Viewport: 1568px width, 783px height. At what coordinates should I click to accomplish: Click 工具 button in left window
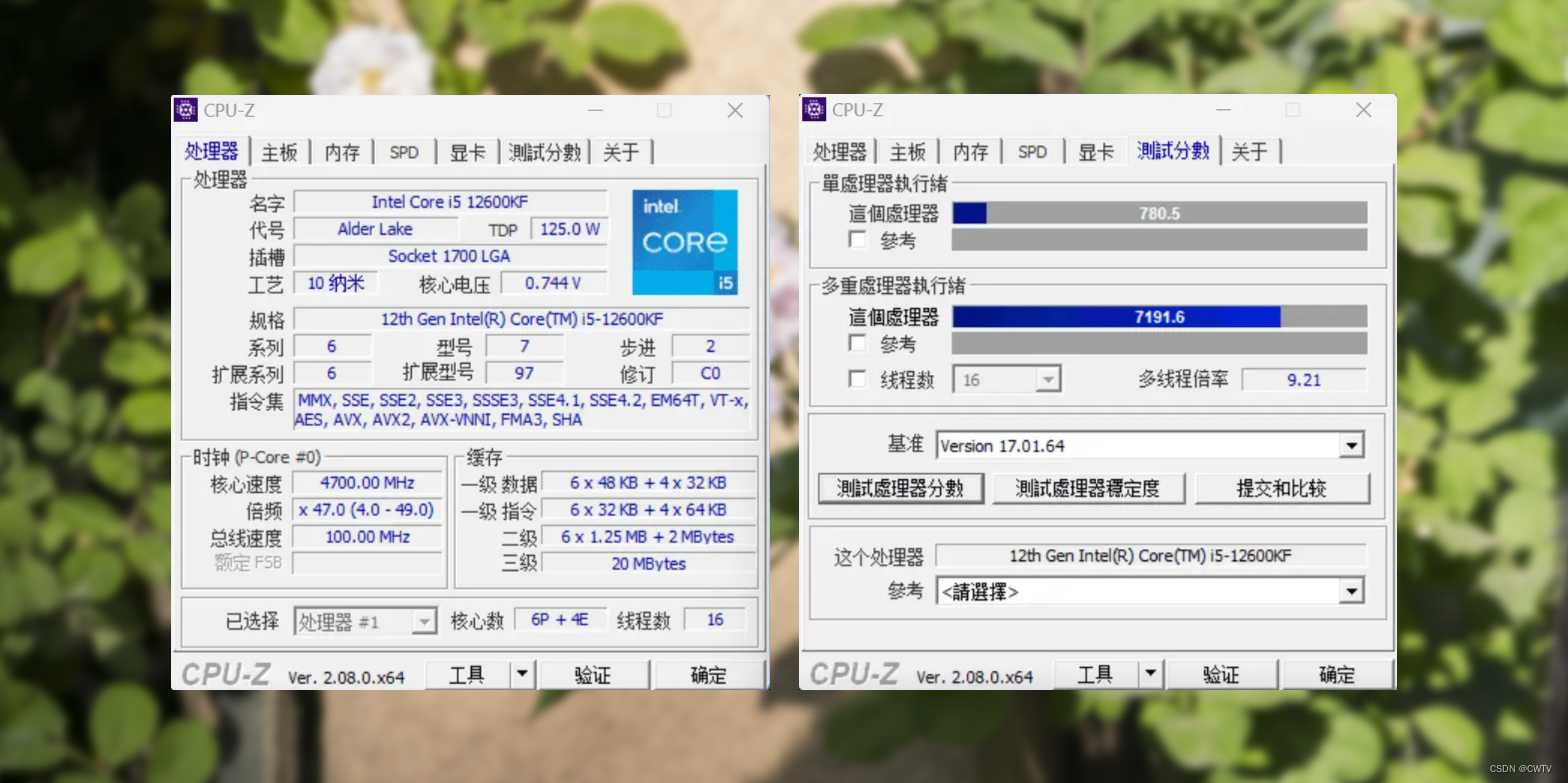click(467, 675)
